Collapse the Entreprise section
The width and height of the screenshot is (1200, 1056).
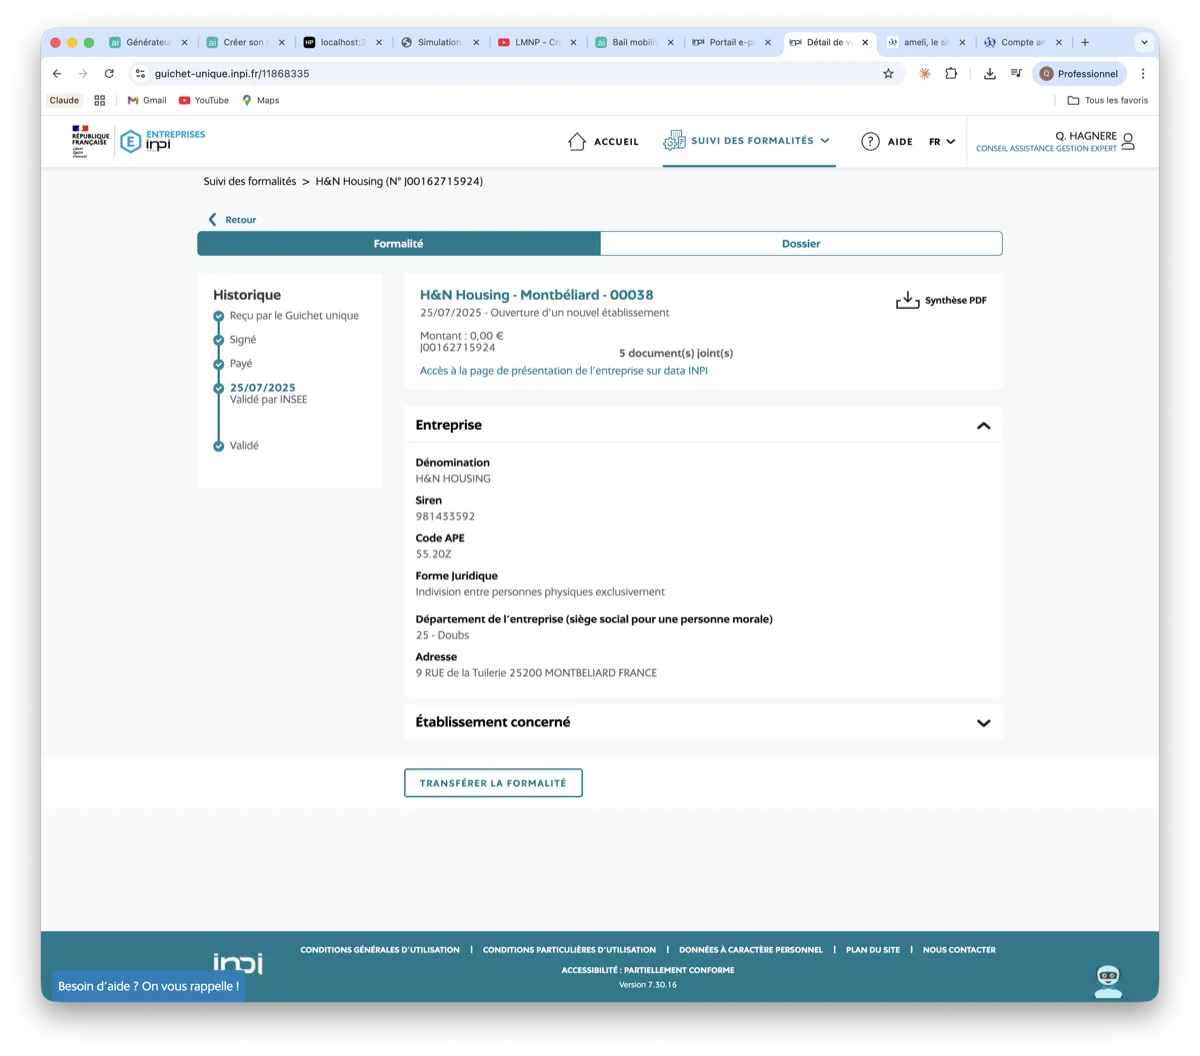click(x=983, y=424)
